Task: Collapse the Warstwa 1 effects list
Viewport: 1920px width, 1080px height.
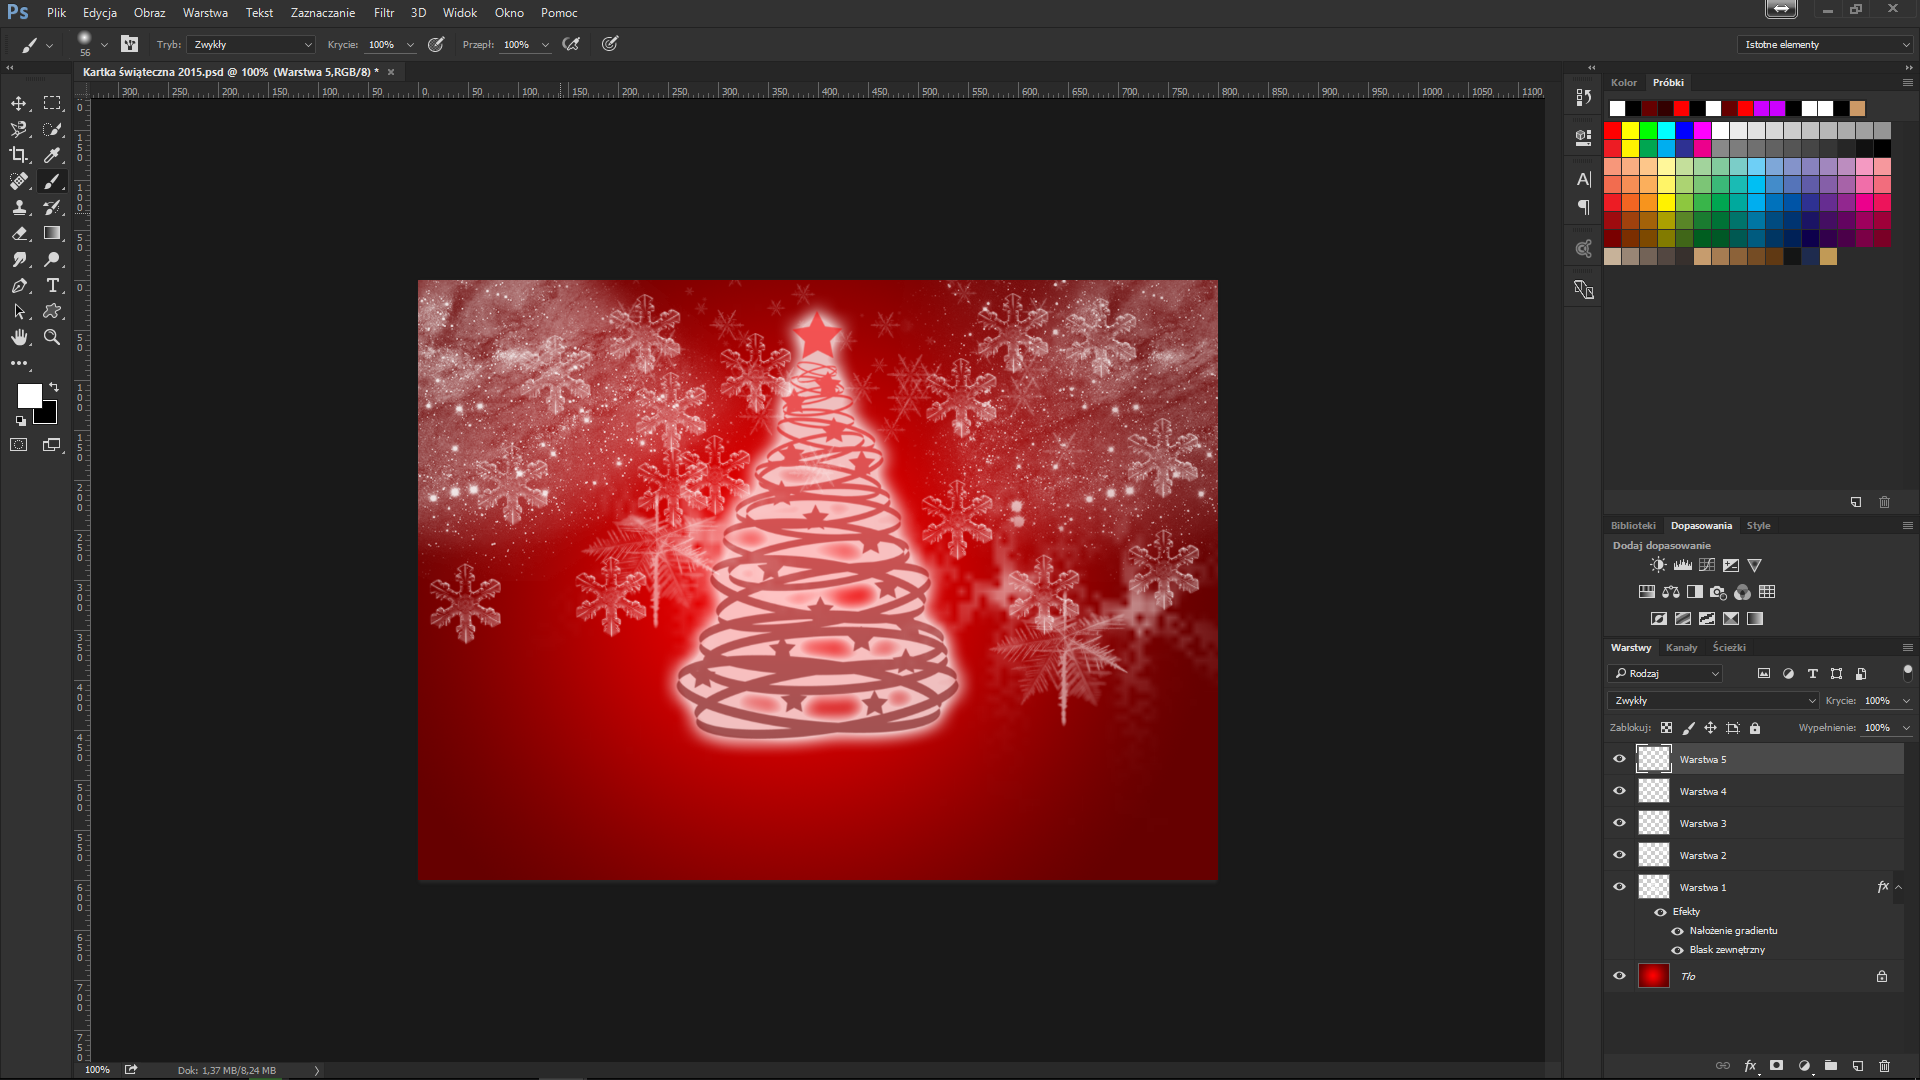Action: point(1898,887)
